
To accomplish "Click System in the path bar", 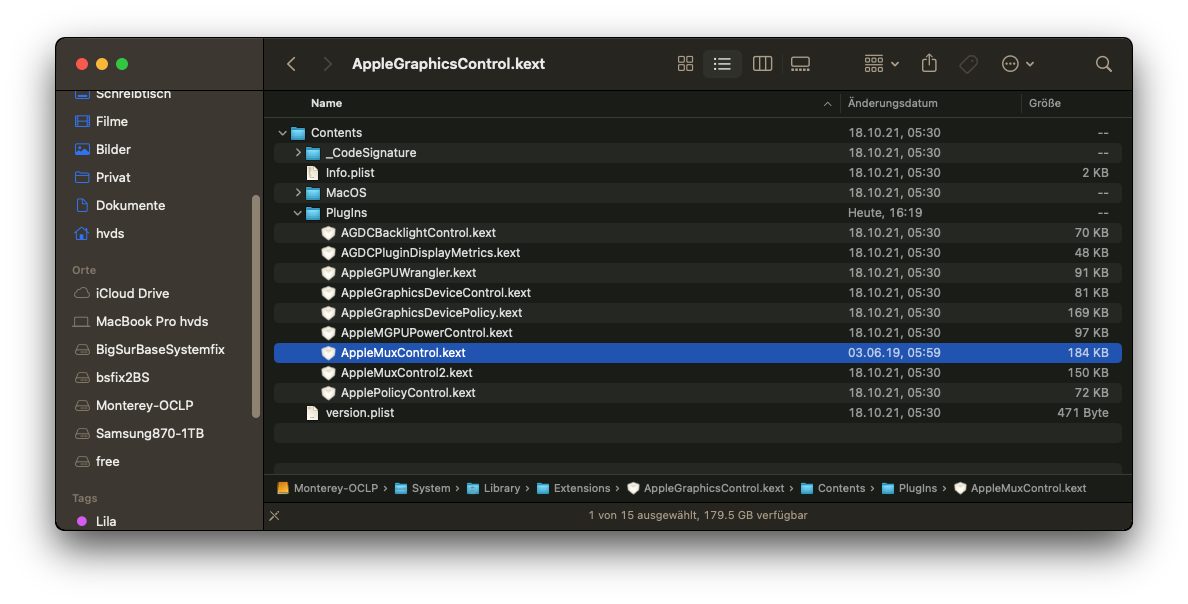I will (x=423, y=489).
